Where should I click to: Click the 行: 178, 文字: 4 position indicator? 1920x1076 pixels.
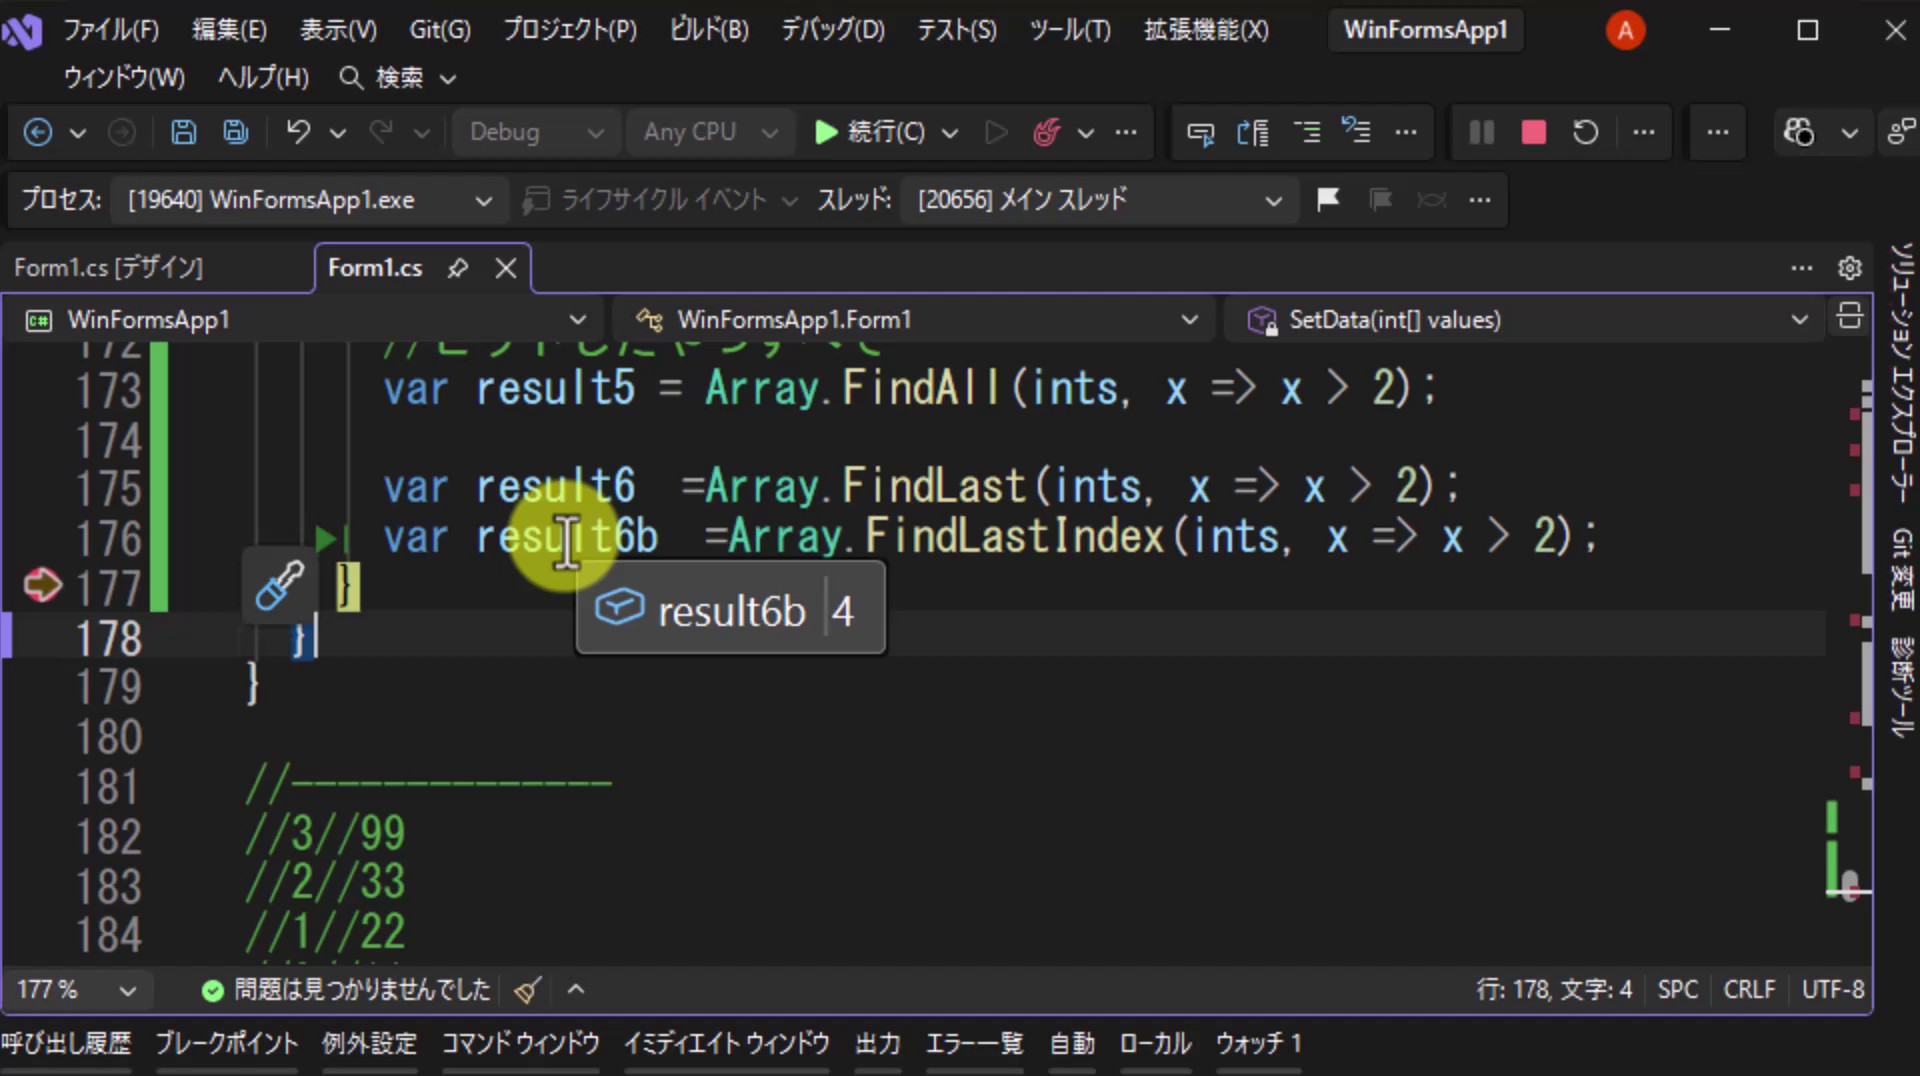coord(1554,990)
